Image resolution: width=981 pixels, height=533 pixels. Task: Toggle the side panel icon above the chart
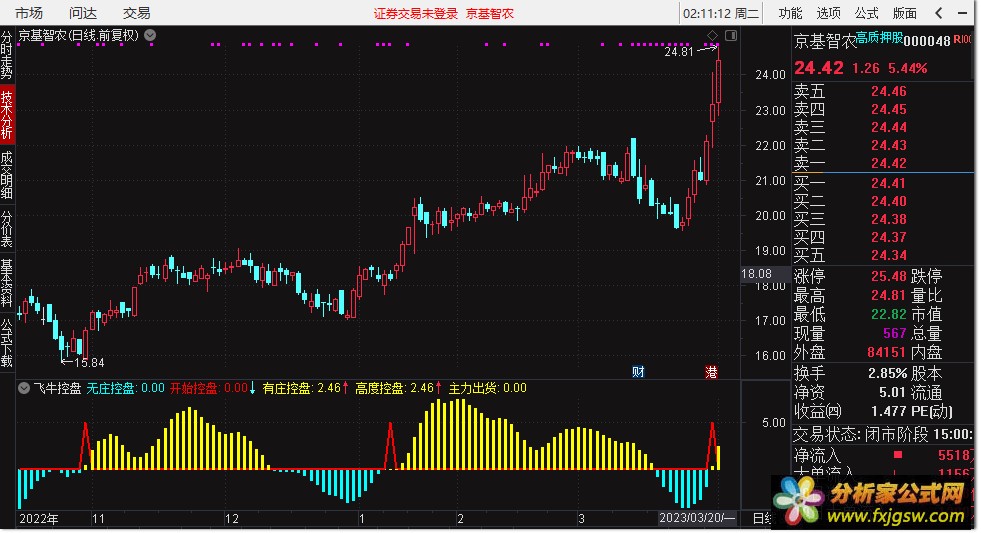coord(731,36)
